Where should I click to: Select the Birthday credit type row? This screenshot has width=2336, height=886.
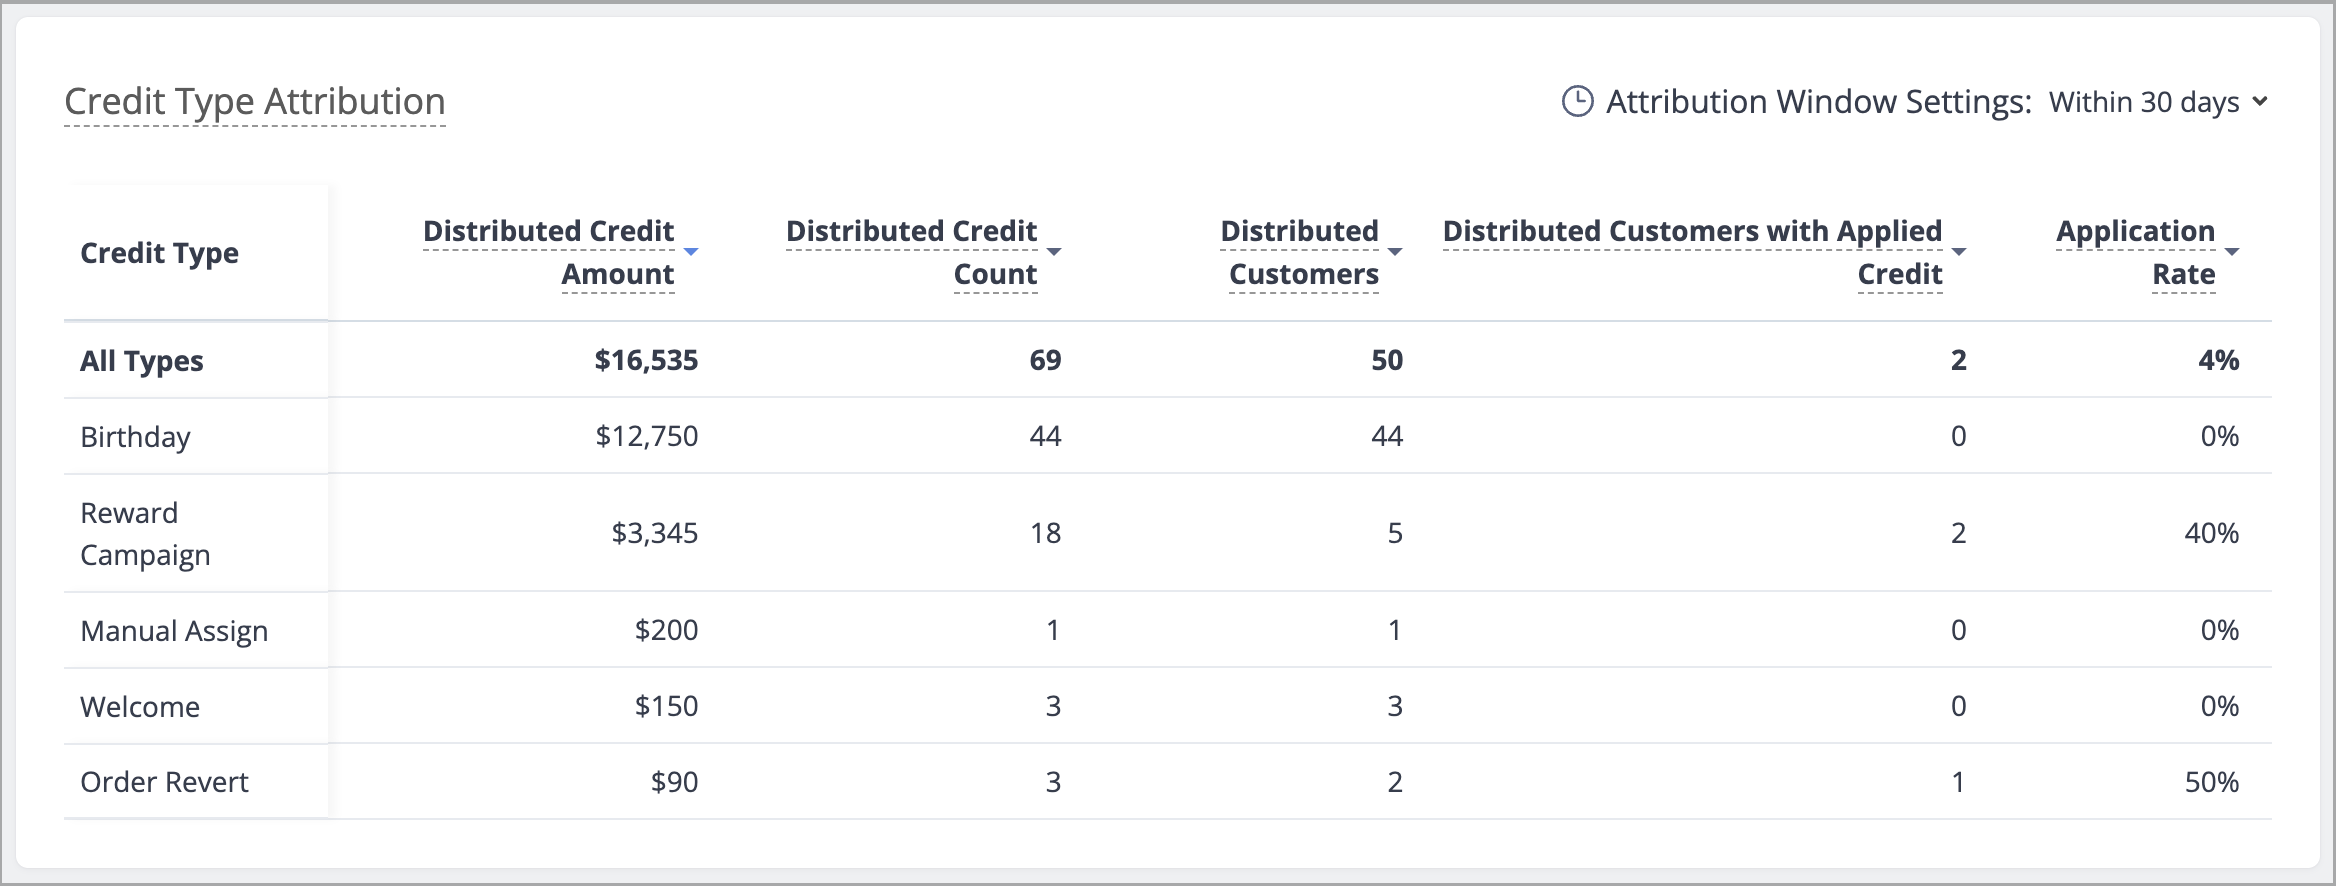click(1168, 436)
